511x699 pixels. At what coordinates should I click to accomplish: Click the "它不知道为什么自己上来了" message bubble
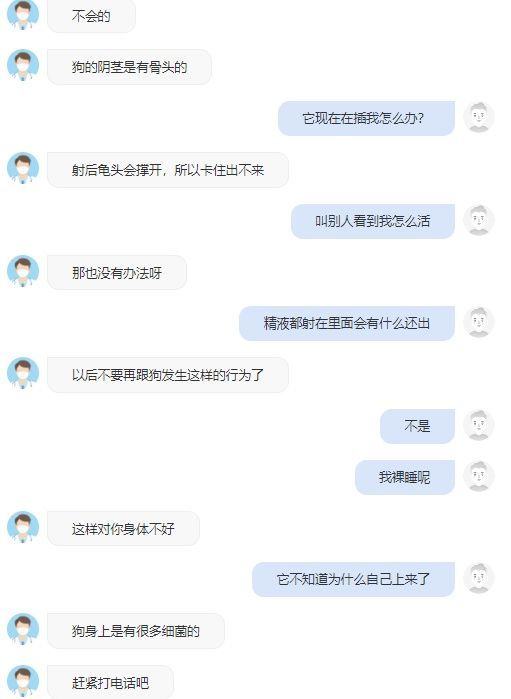[354, 580]
